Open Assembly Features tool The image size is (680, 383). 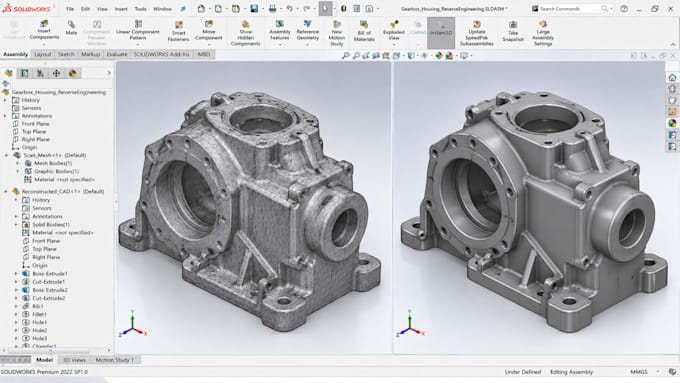[280, 30]
